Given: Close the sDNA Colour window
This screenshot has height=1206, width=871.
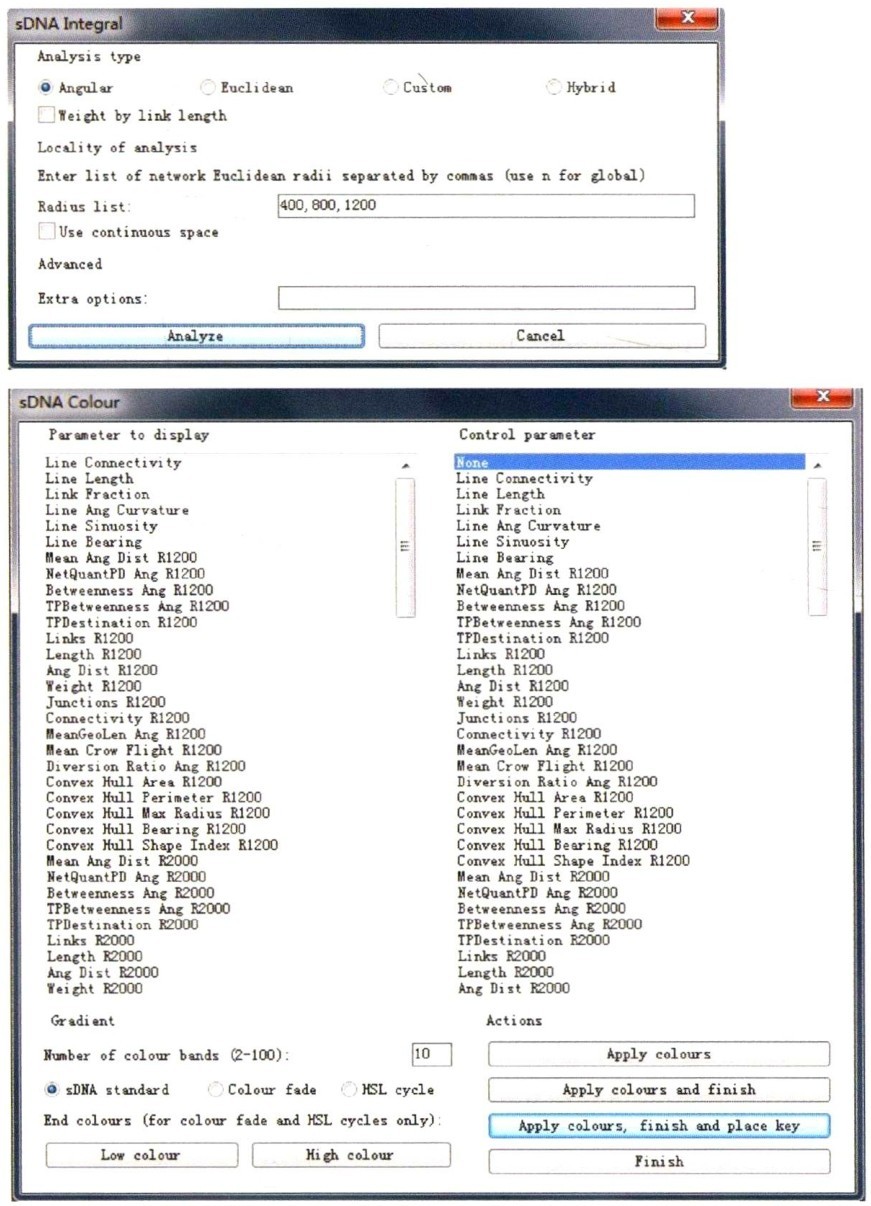Looking at the screenshot, I should (822, 398).
